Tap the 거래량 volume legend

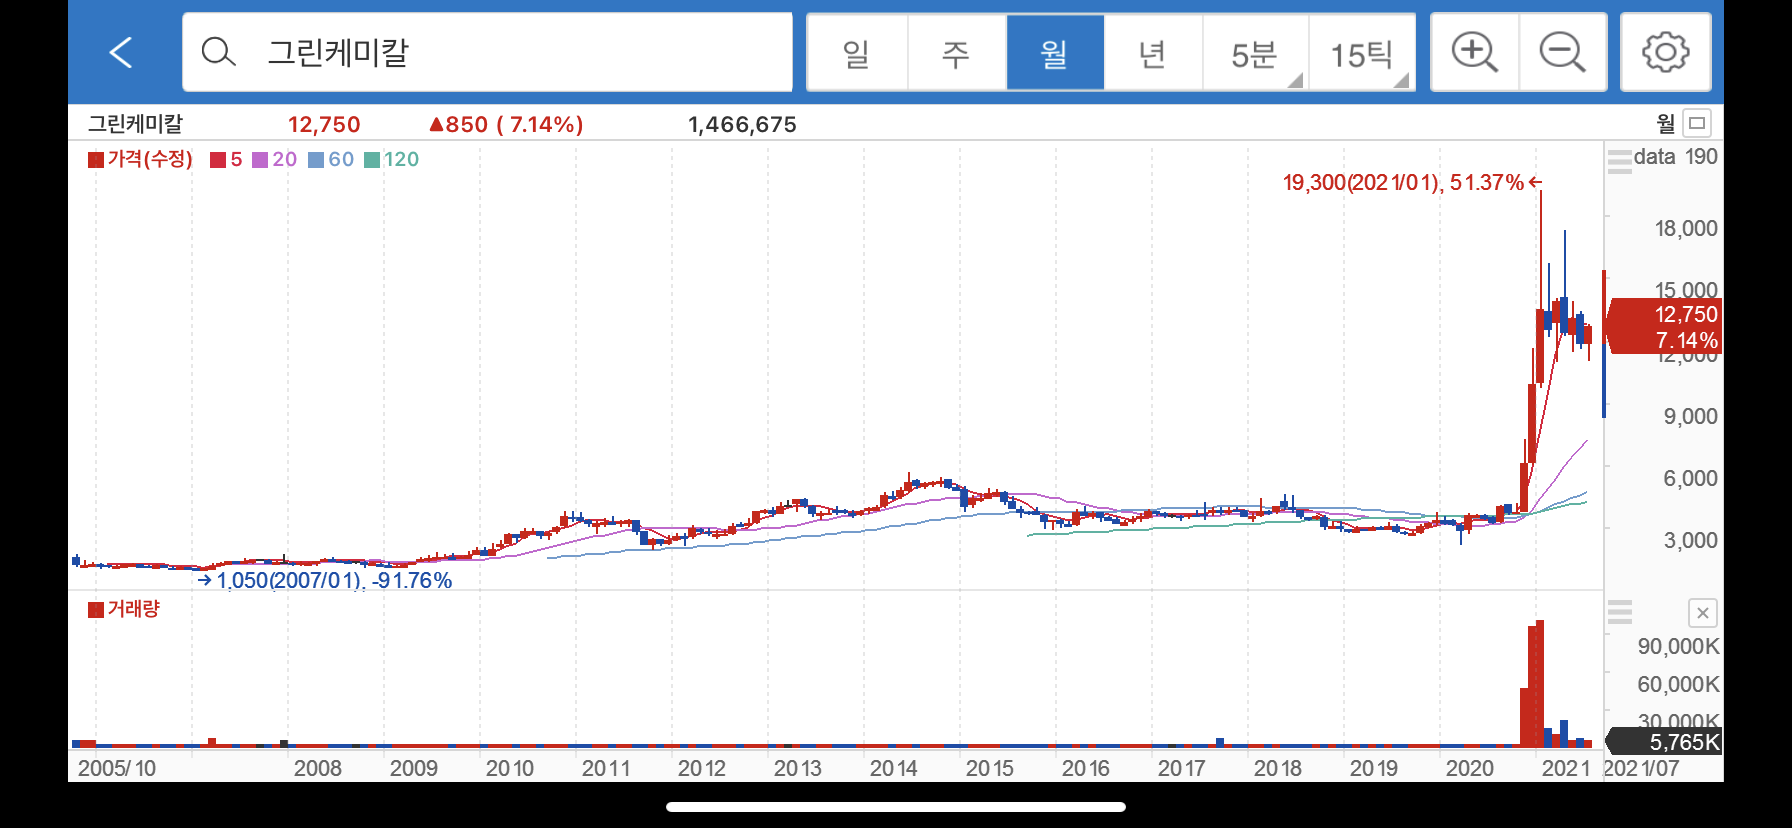pyautogui.click(x=124, y=609)
